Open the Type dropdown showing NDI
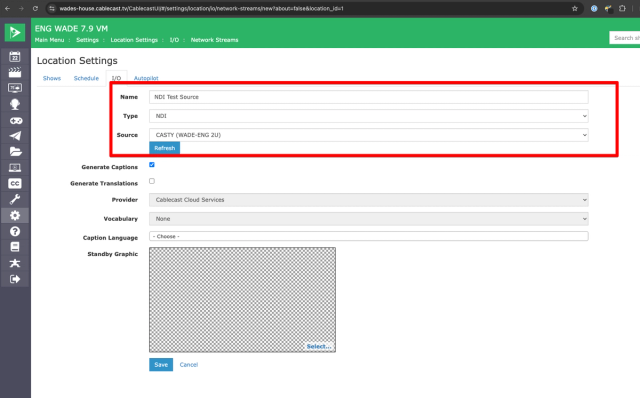640x398 pixels. pos(369,116)
